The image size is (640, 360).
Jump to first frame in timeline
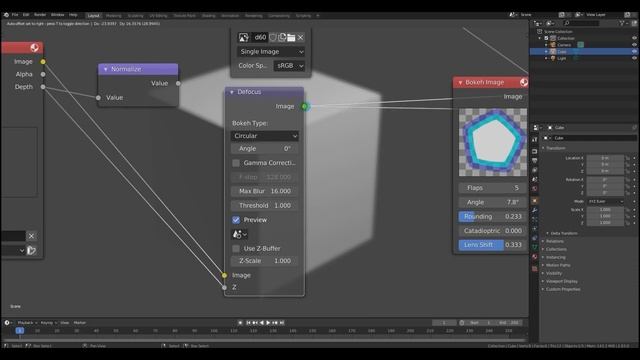[248, 323]
